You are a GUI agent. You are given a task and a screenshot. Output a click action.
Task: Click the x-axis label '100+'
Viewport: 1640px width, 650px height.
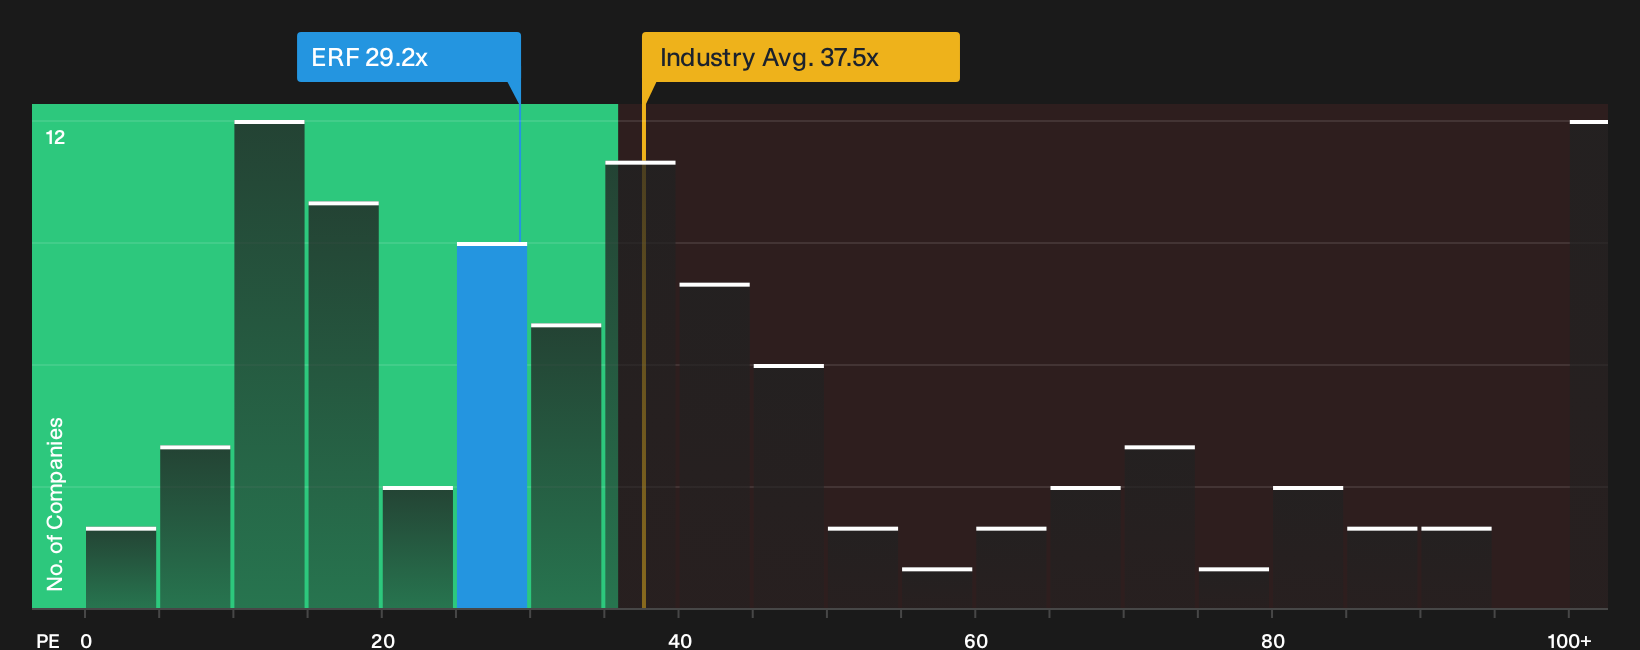pyautogui.click(x=1569, y=640)
